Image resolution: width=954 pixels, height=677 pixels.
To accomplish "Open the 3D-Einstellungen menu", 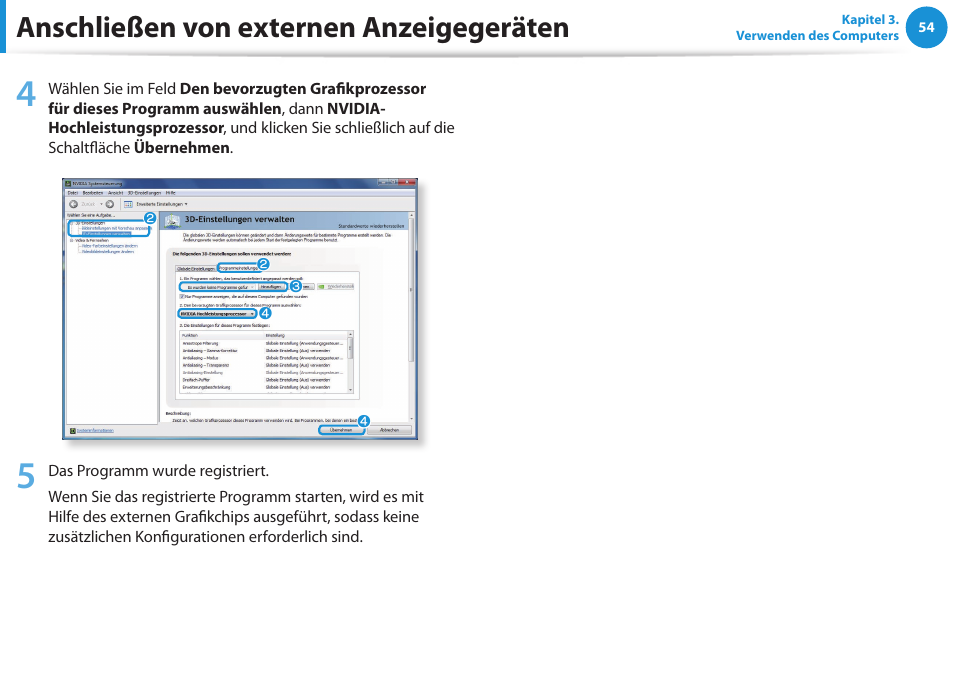I will pyautogui.click(x=144, y=193).
